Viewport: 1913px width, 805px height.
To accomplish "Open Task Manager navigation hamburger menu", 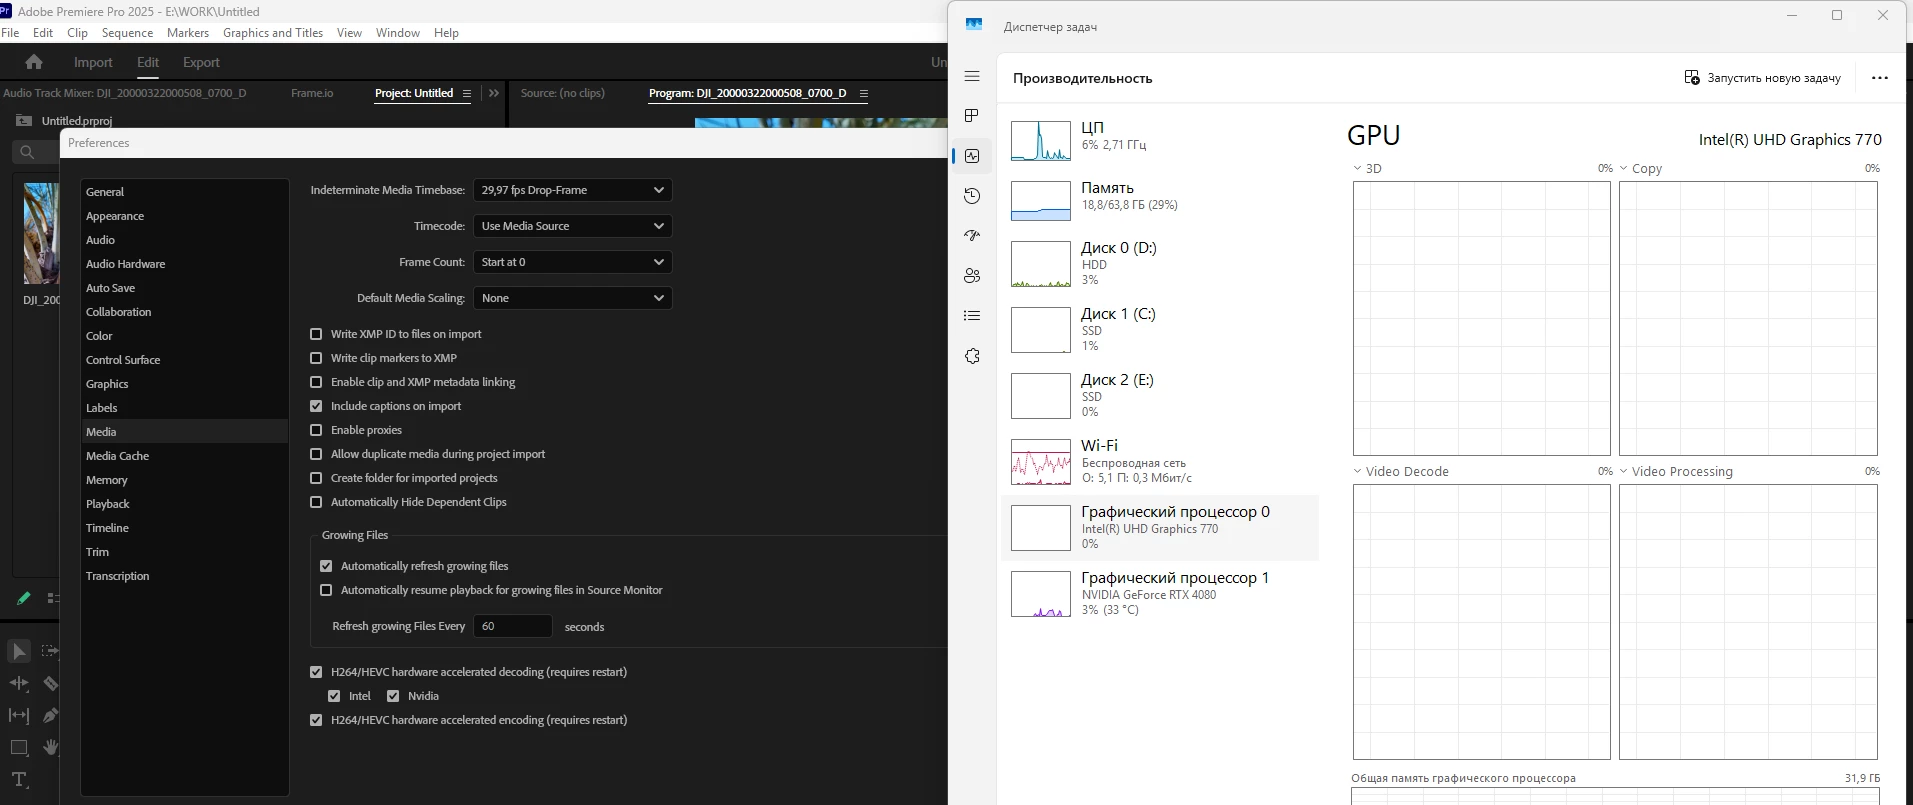I will point(972,76).
